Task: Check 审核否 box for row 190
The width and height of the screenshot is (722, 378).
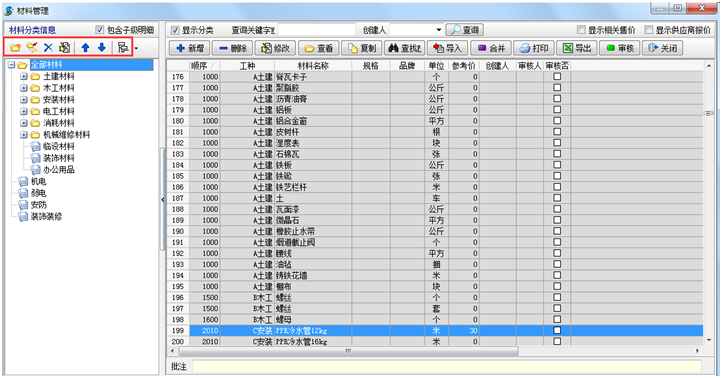Action: tap(557, 231)
